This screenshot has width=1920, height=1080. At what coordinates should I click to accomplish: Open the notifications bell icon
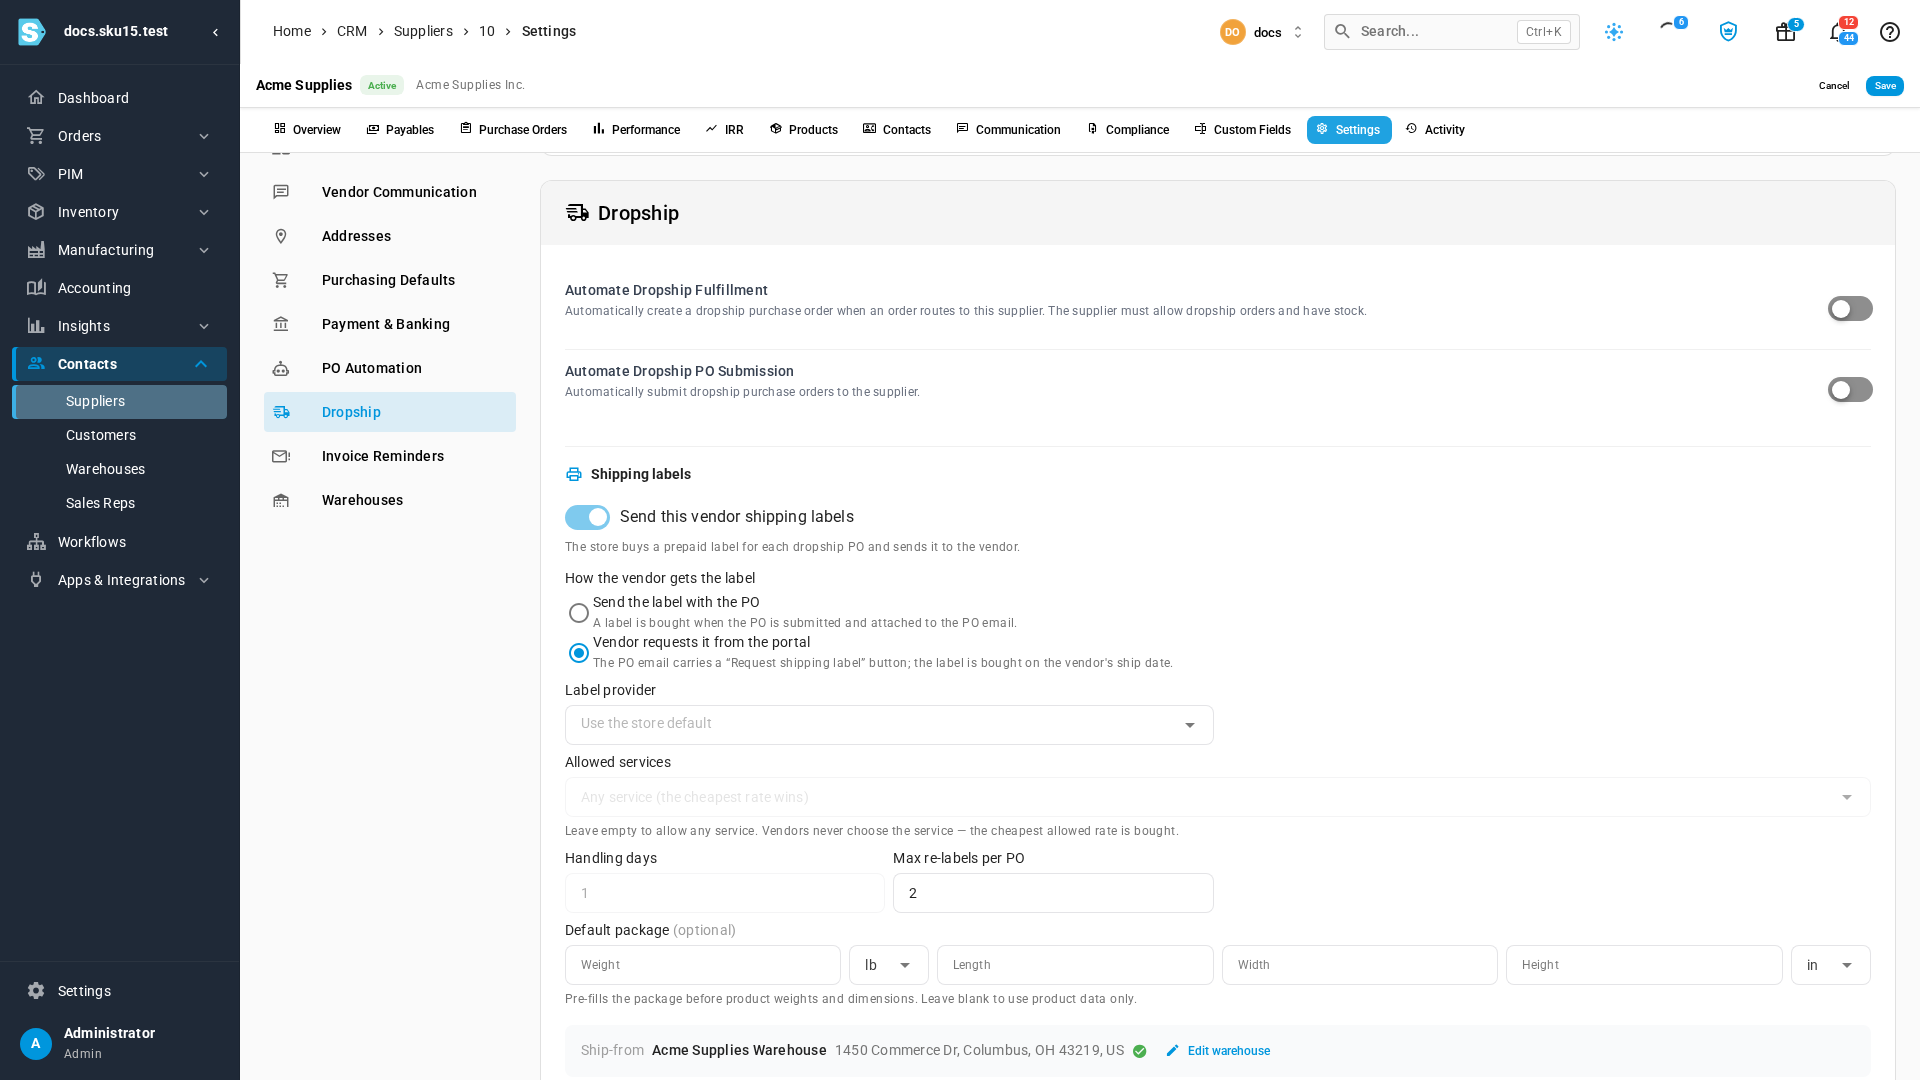coord(1837,32)
